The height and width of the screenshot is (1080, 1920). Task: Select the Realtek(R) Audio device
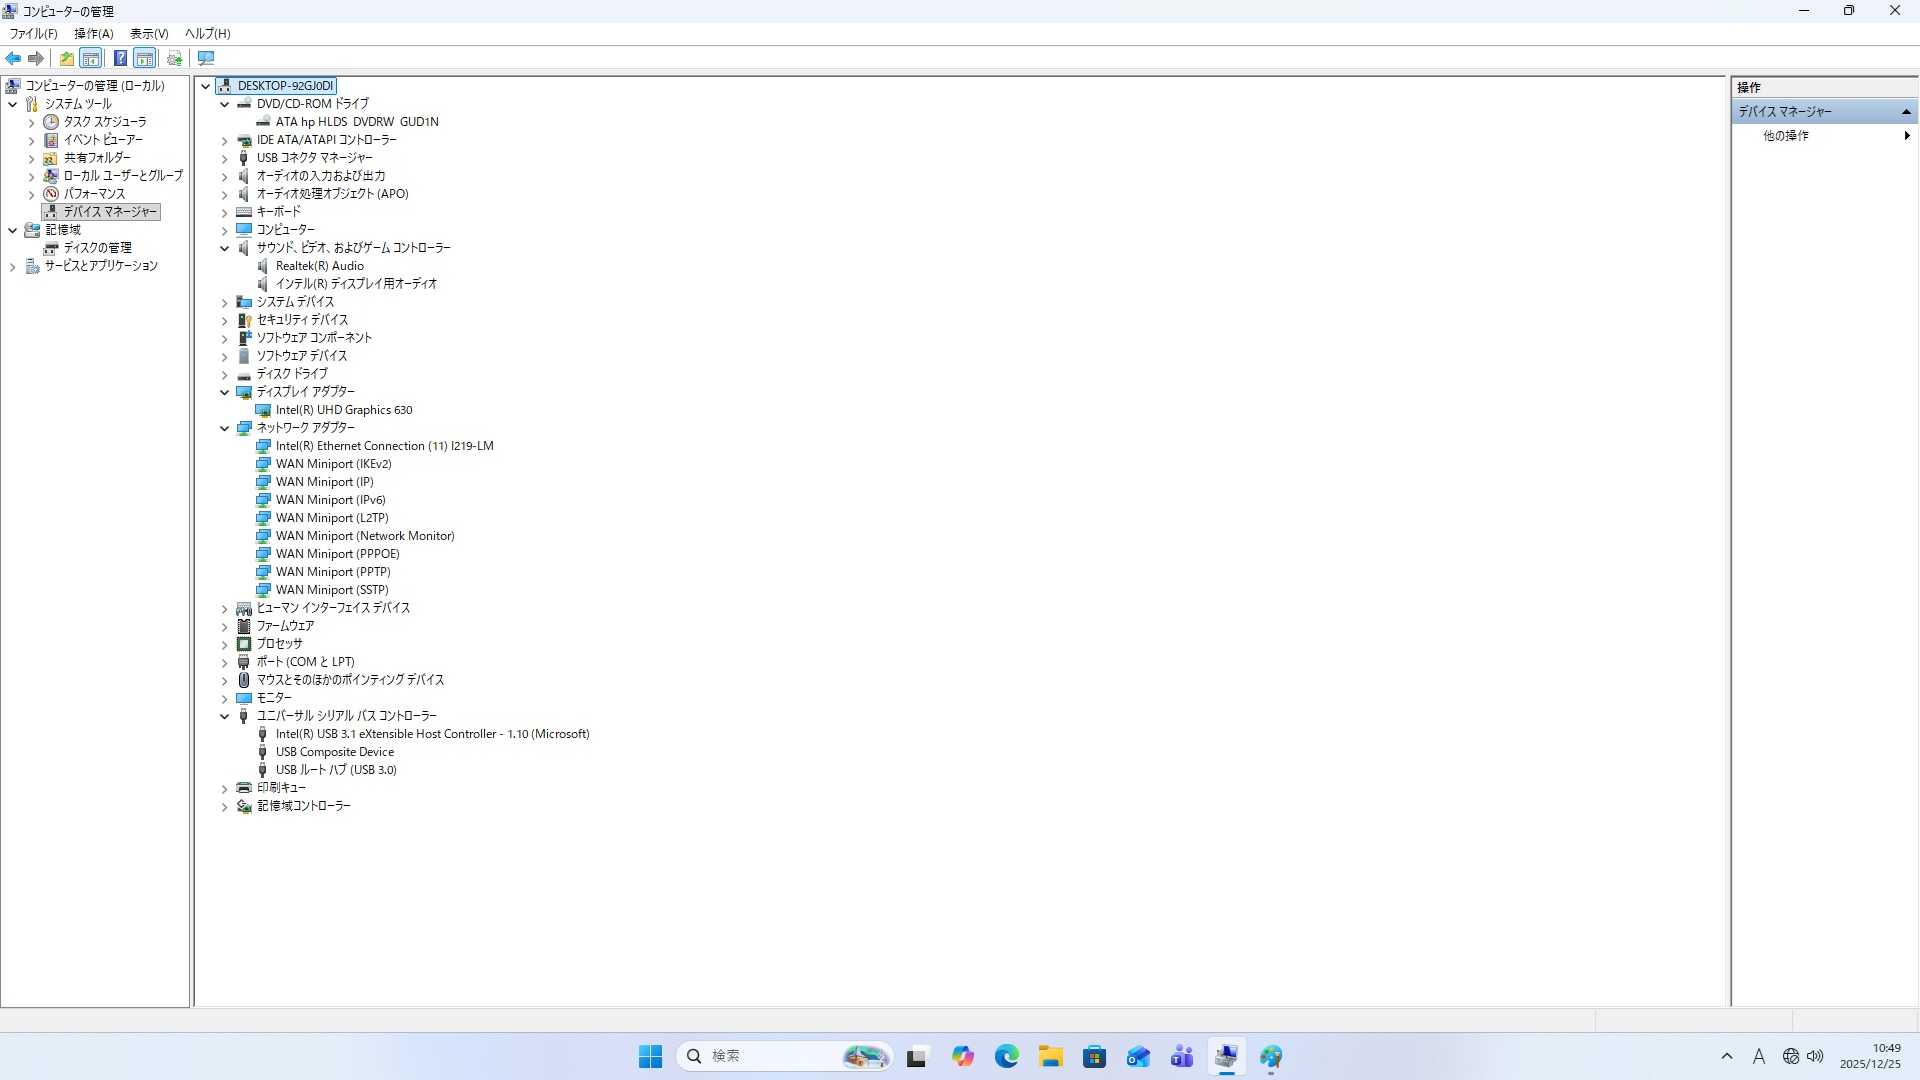click(x=319, y=266)
